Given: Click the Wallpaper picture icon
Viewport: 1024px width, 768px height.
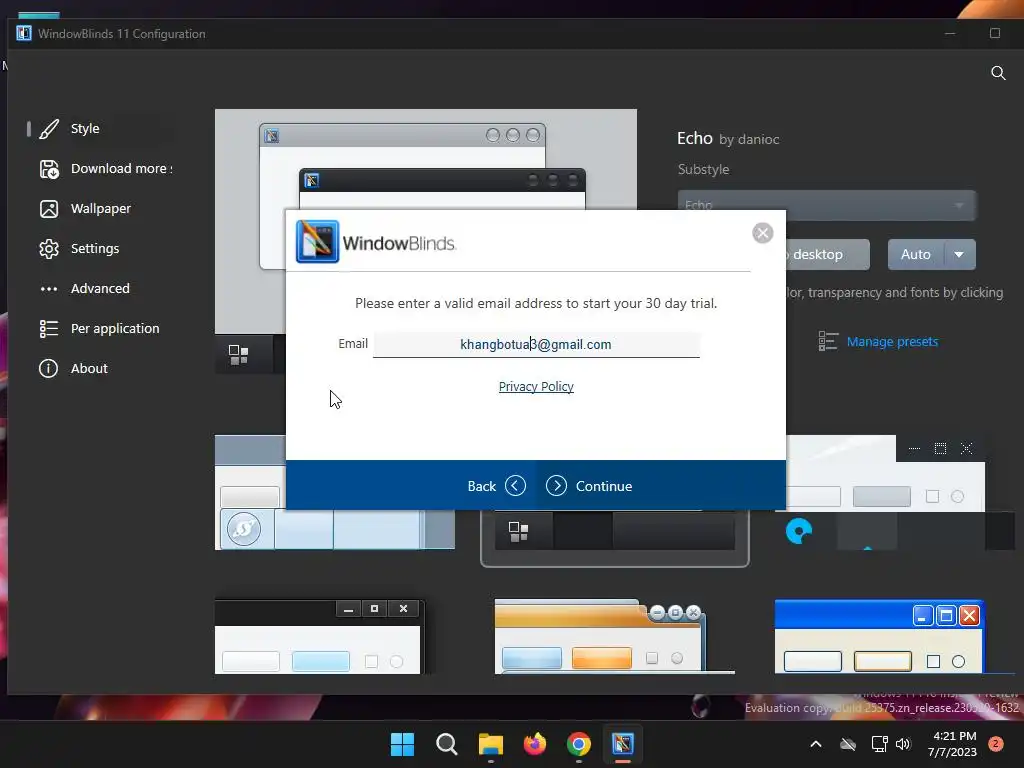Looking at the screenshot, I should click(x=49, y=209).
